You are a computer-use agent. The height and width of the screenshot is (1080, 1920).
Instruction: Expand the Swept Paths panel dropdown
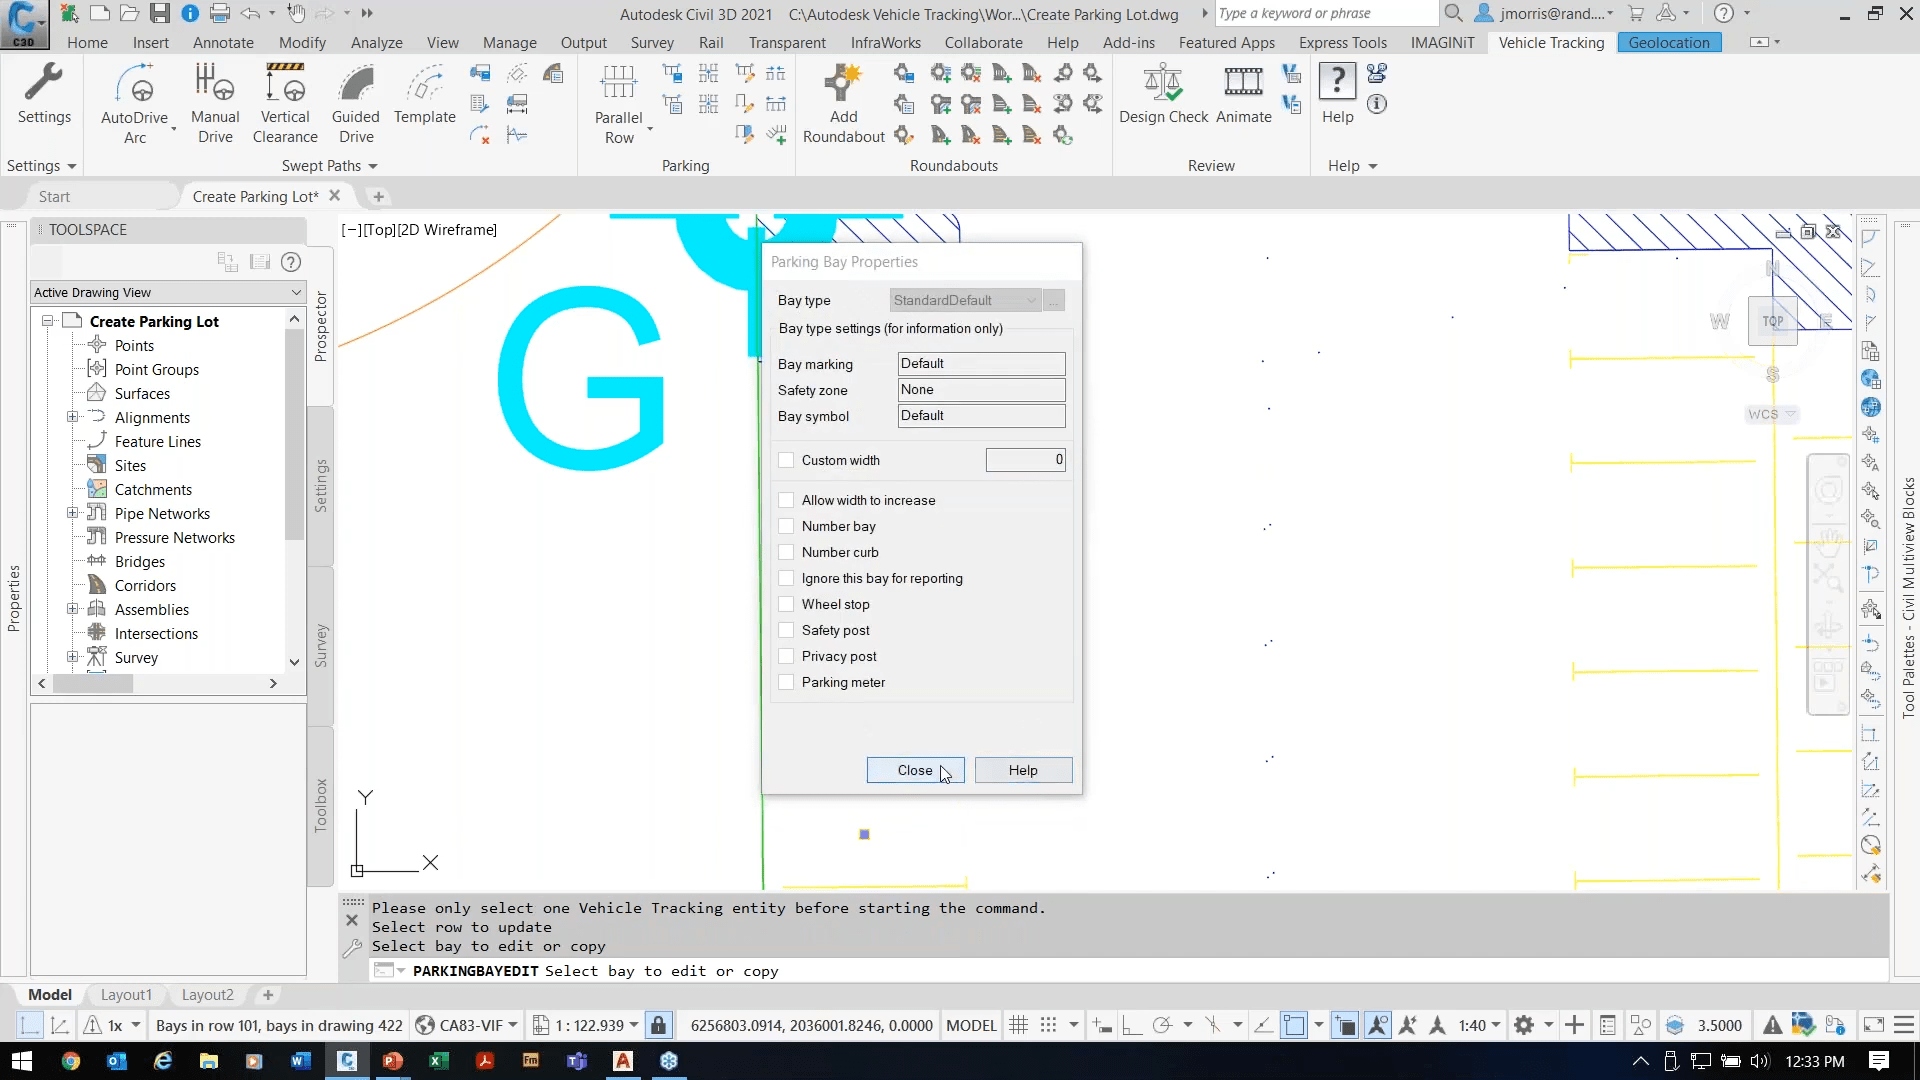tap(372, 166)
